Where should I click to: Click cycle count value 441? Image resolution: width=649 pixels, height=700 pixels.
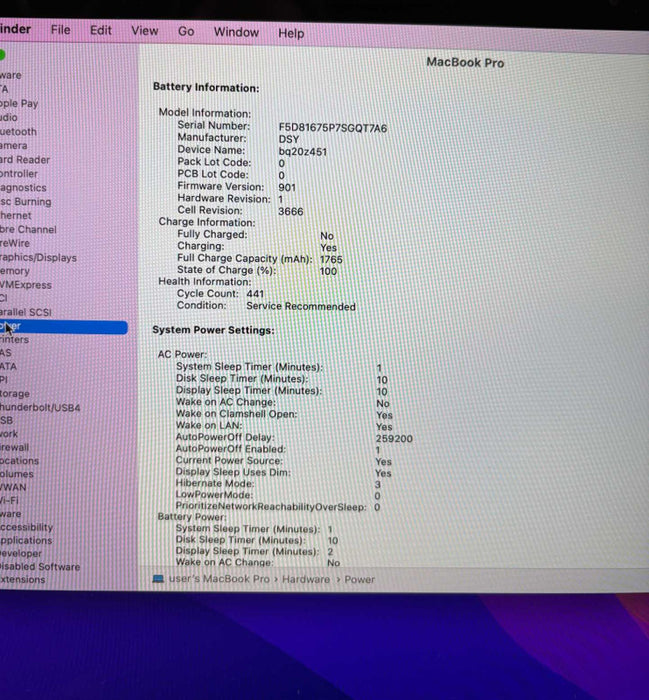[x=255, y=294]
